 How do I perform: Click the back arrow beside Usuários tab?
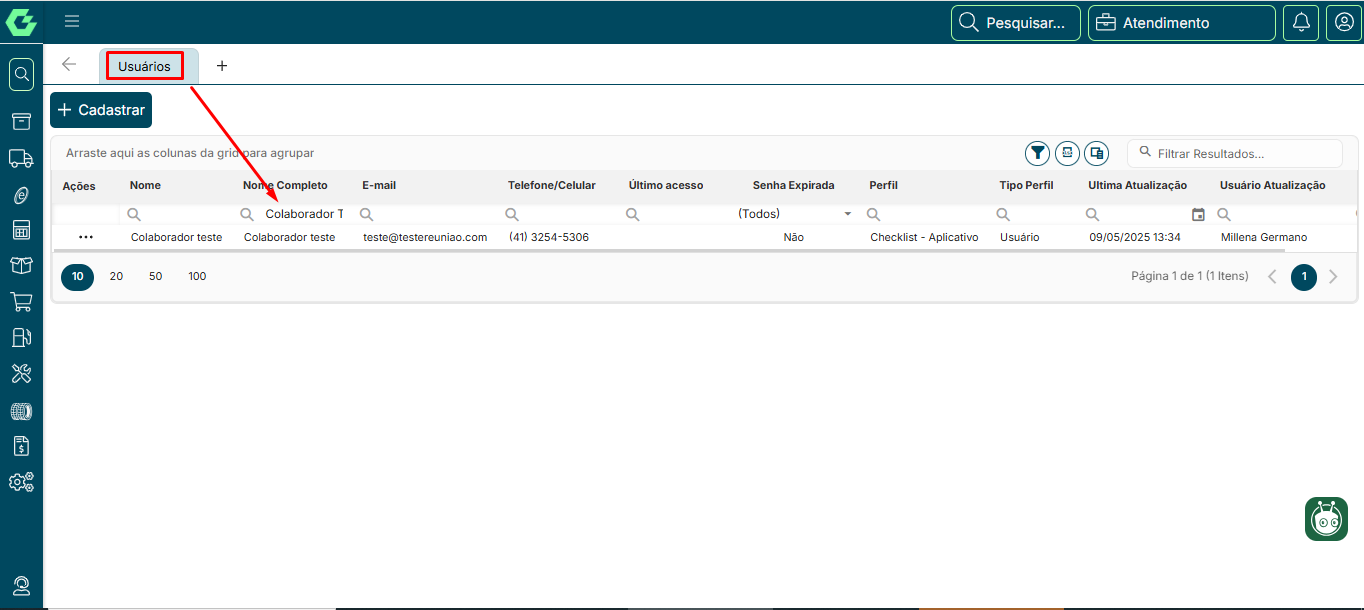[69, 65]
